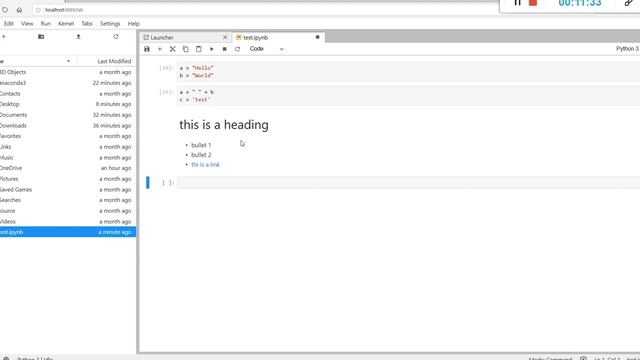
Task: Select the Downloads folder
Action: (x=68, y=126)
